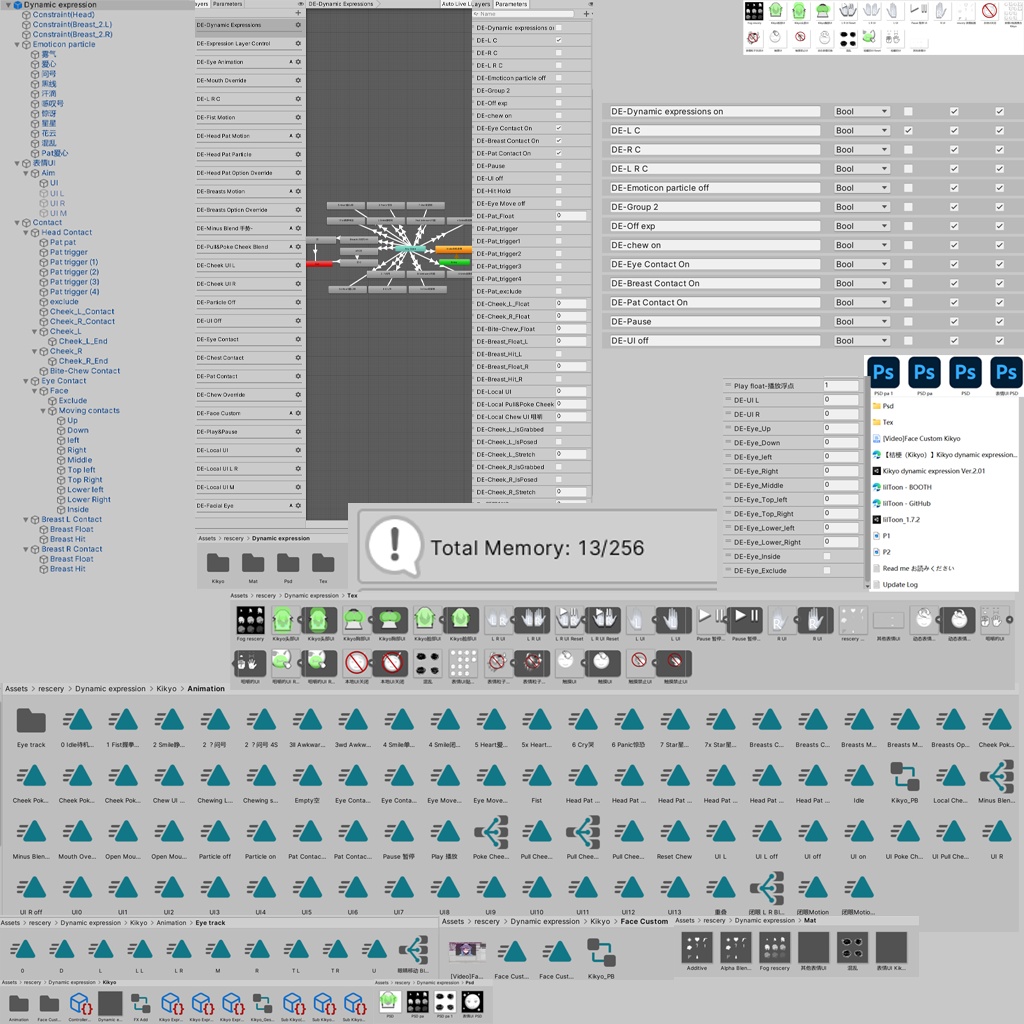
Task: Switch to the Parameters tab
Action: click(229, 5)
